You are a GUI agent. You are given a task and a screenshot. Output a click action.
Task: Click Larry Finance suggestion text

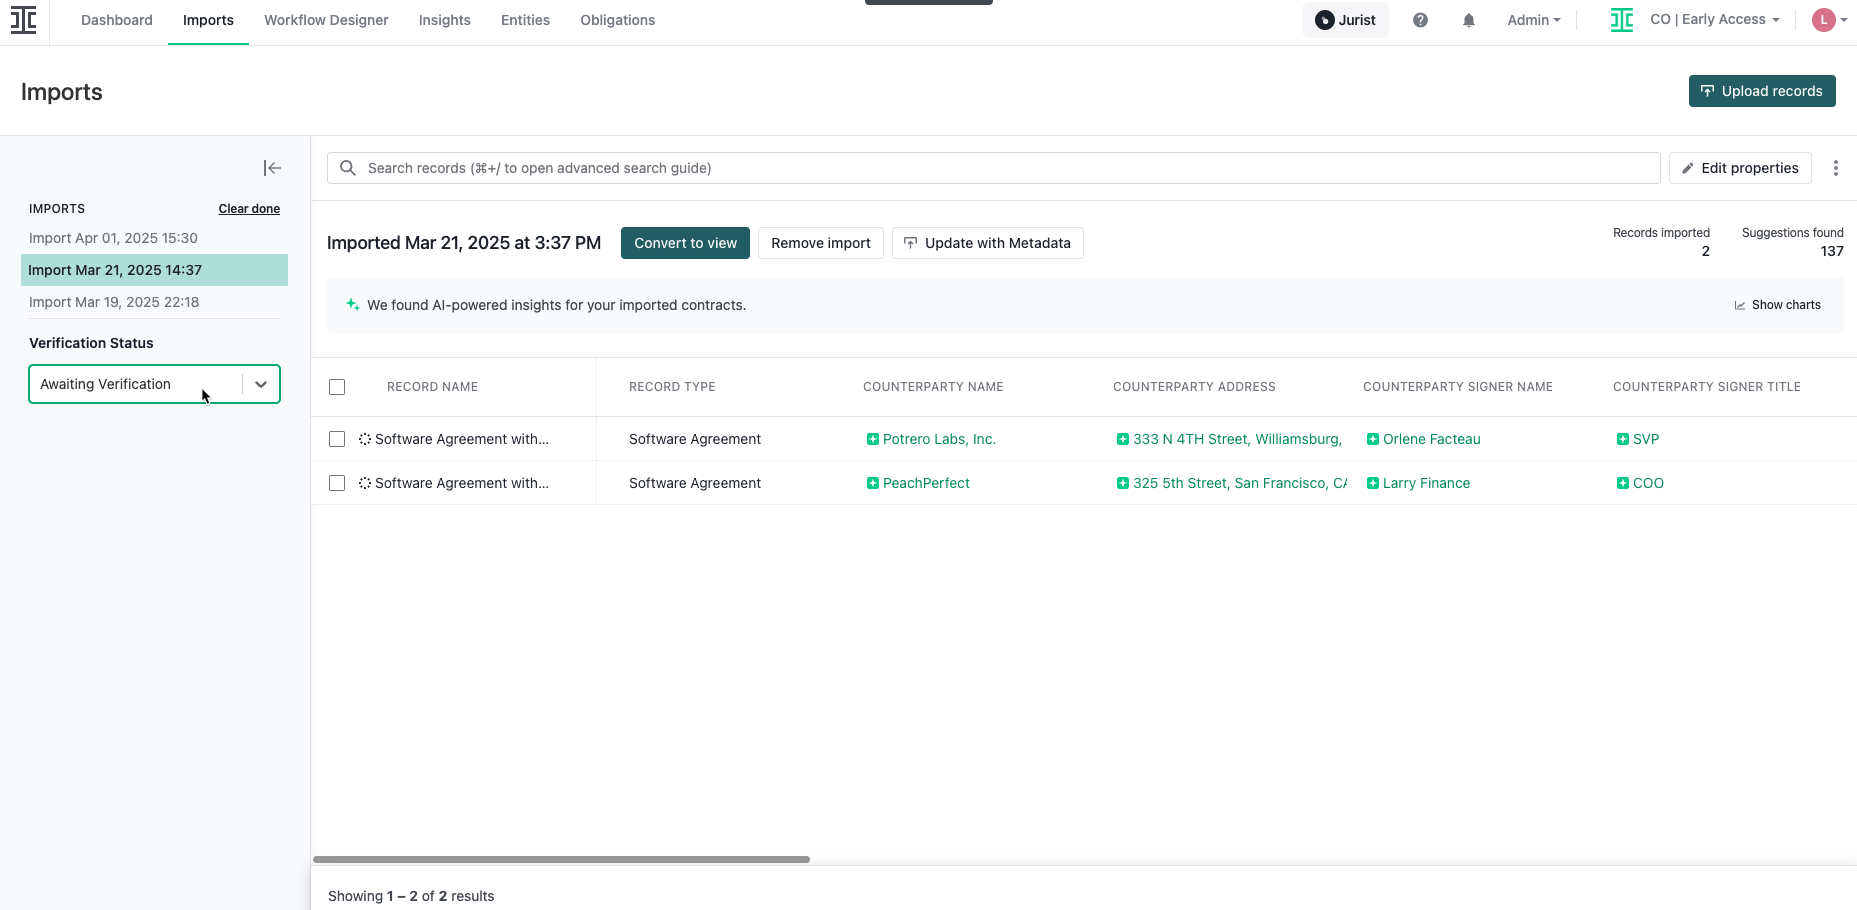tap(1426, 483)
